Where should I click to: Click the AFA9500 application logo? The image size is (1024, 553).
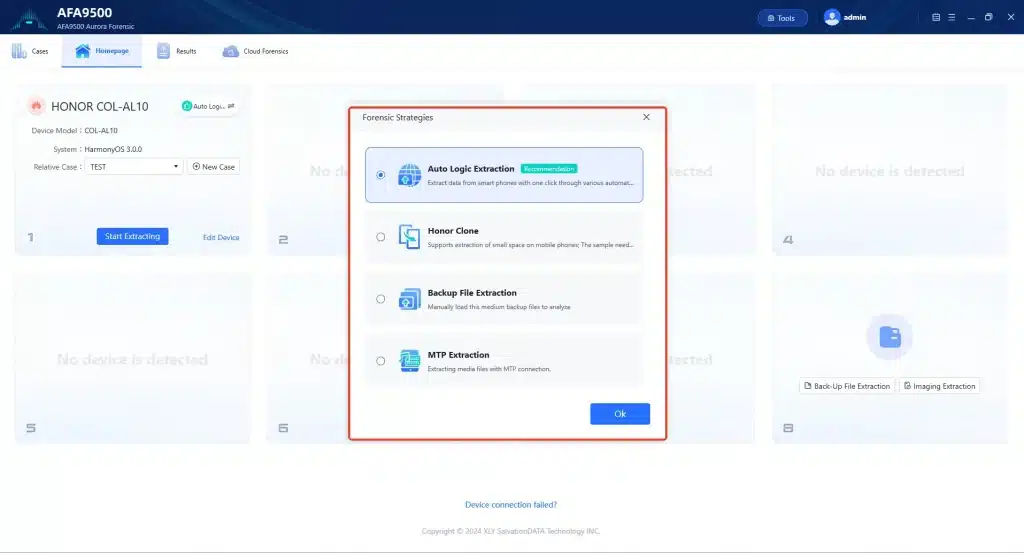(29, 18)
